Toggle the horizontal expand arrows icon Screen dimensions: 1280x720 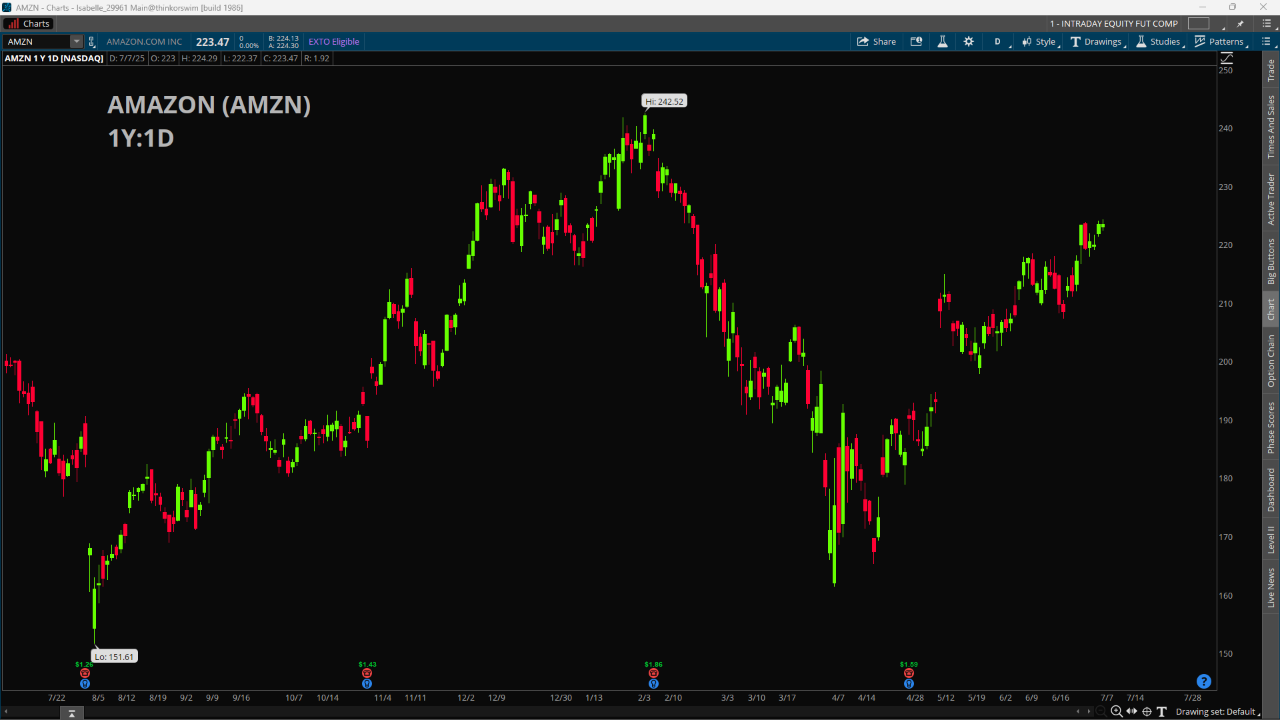[1132, 712]
